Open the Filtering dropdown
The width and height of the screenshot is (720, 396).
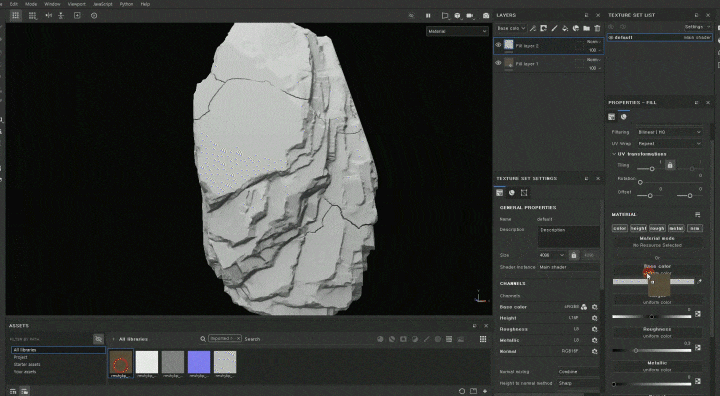click(669, 132)
